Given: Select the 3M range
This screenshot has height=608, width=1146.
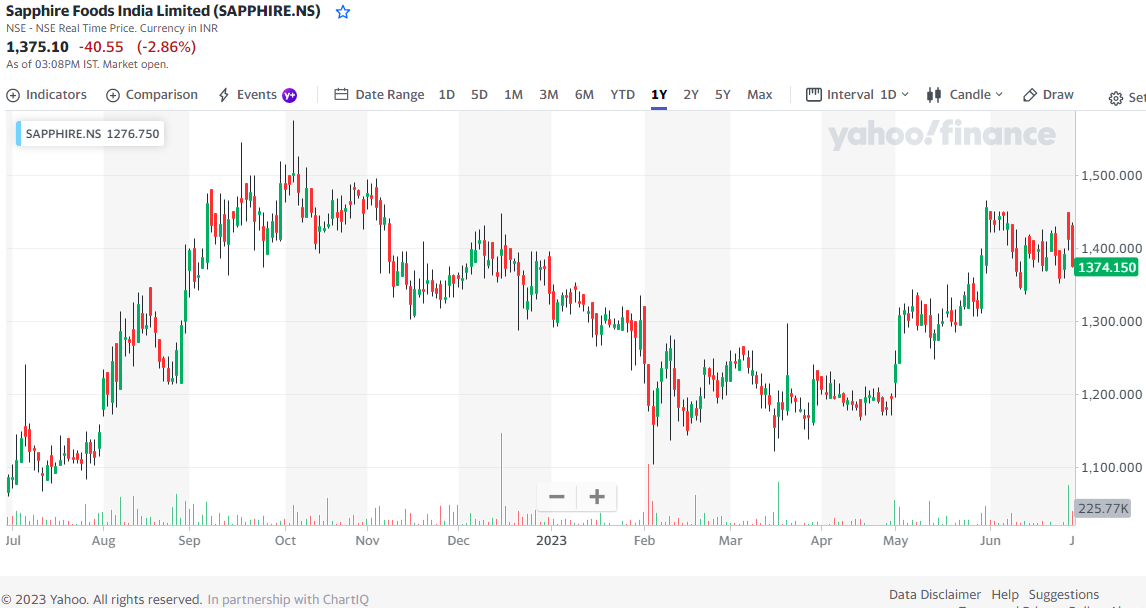Looking at the screenshot, I should pos(549,95).
